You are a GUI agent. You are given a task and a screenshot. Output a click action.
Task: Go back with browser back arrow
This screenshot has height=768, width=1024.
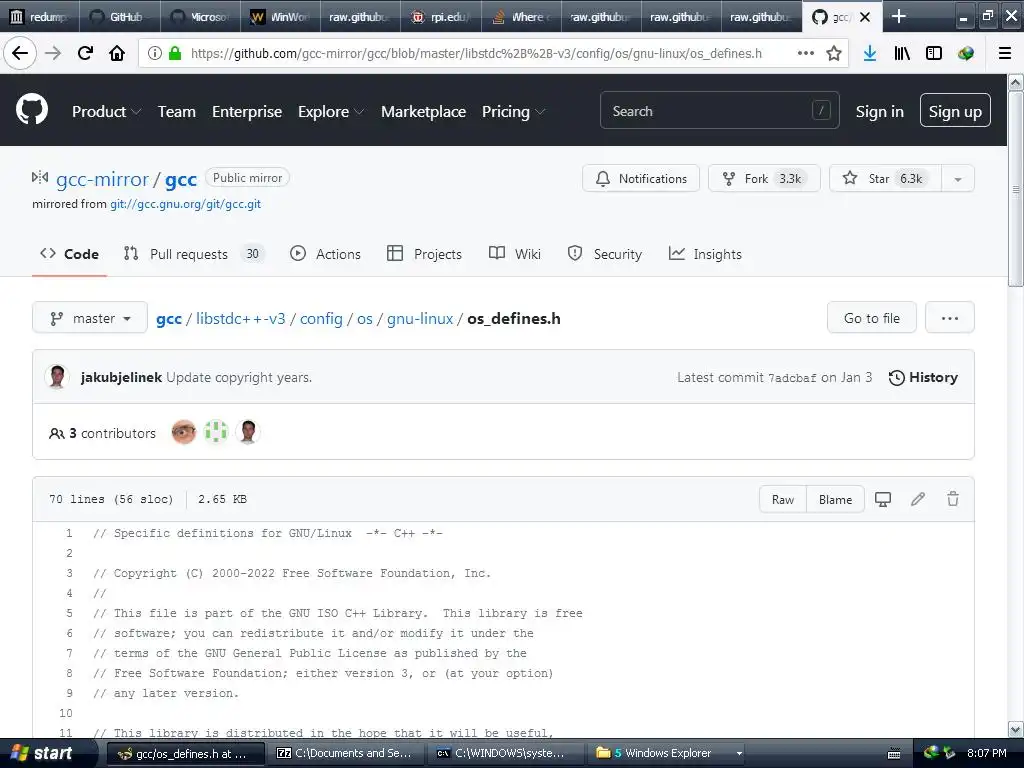[20, 53]
